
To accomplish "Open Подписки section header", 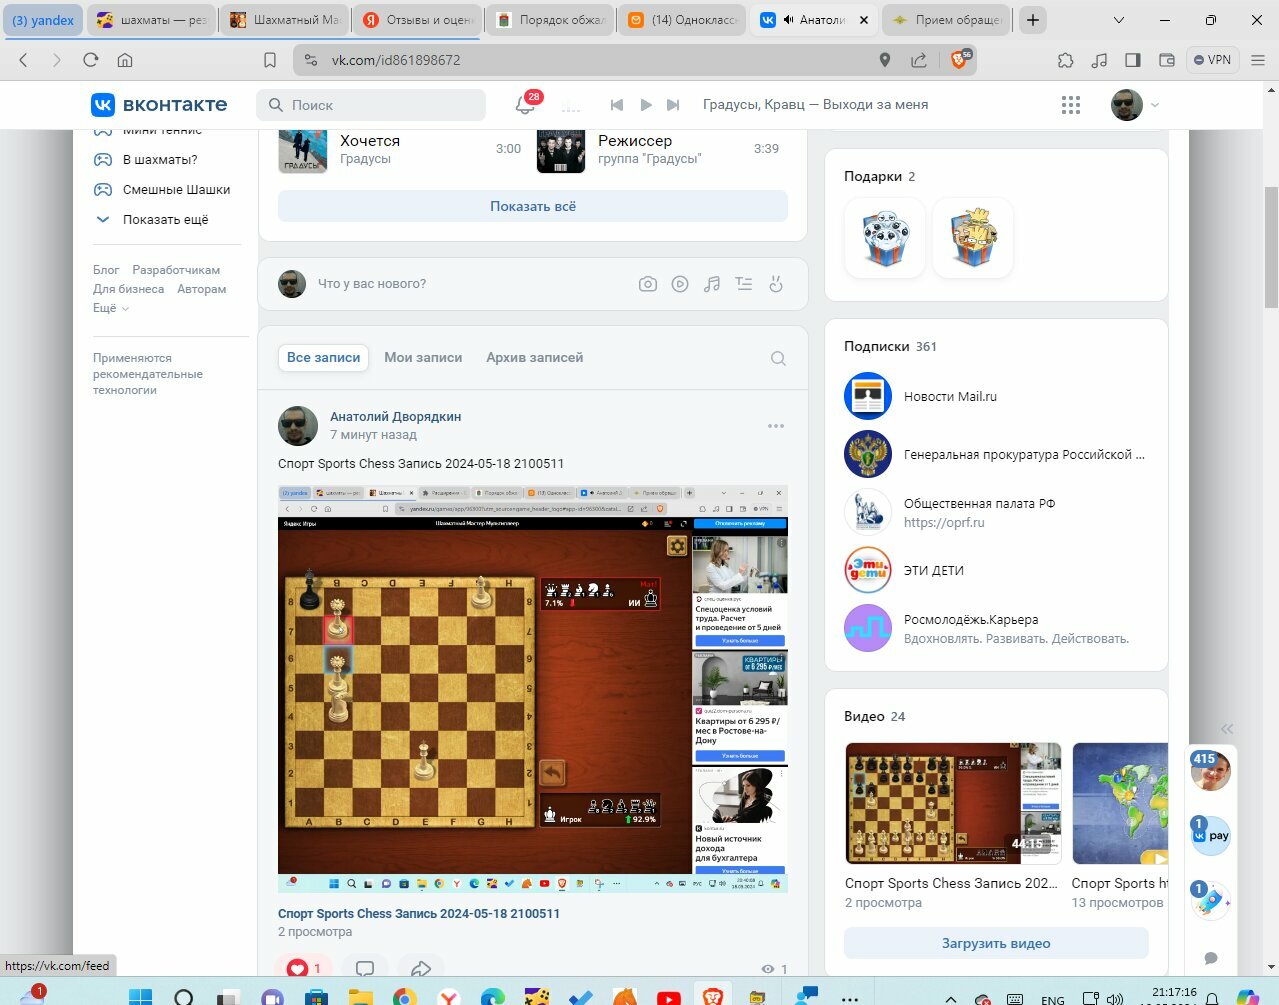I will click(x=890, y=346).
